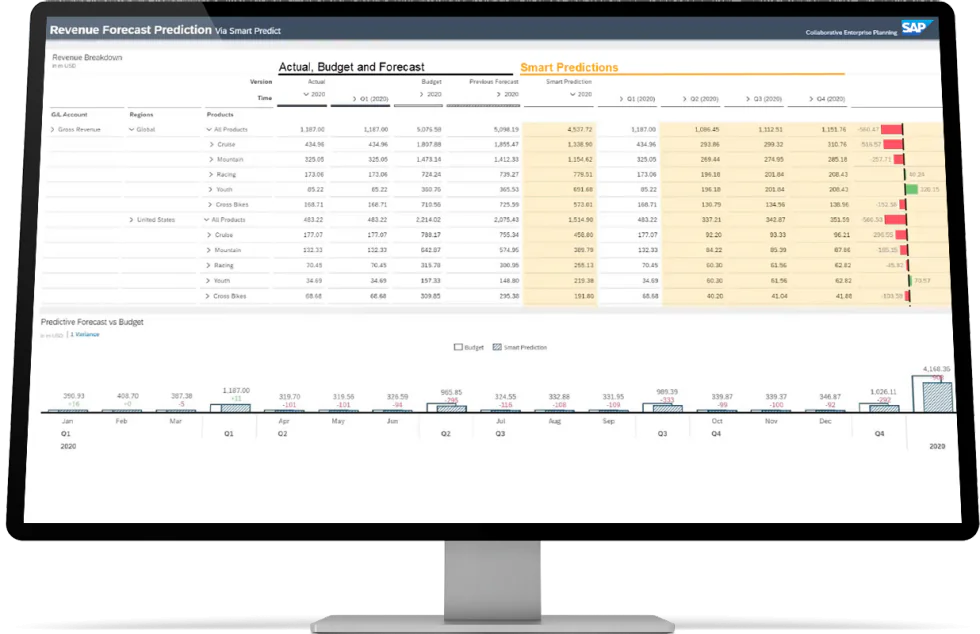Image resolution: width=980 pixels, height=634 pixels.
Task: Expand Youth product with actual 85.22
Action: (x=211, y=189)
